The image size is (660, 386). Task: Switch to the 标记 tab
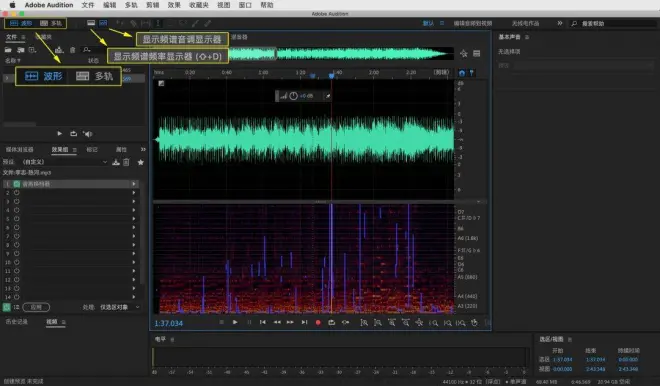coord(92,149)
